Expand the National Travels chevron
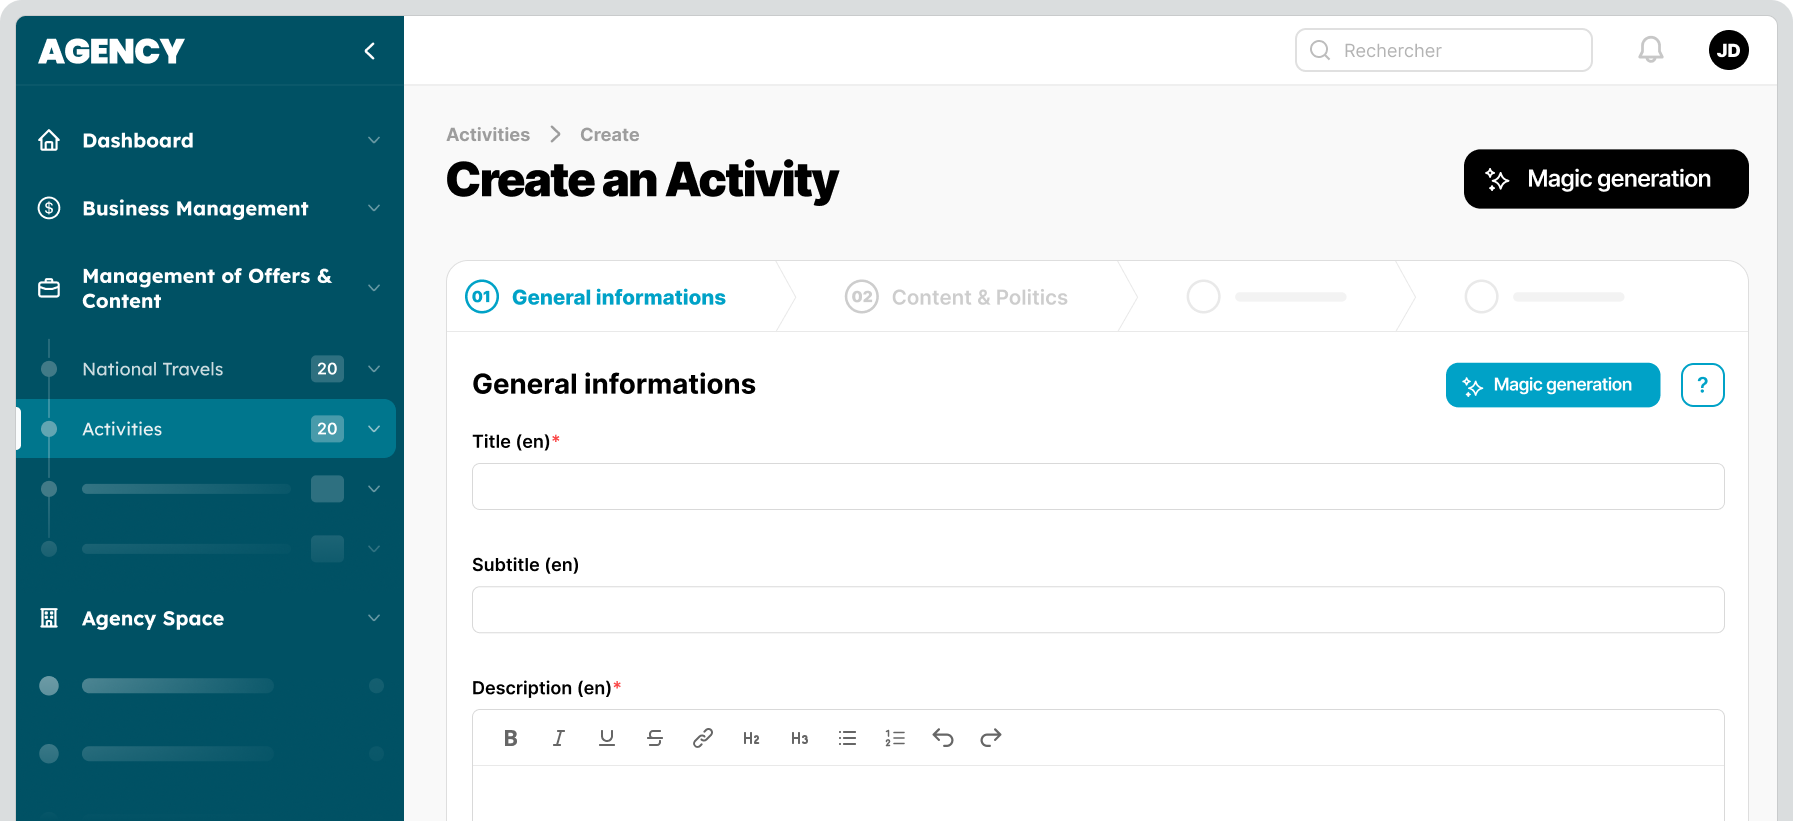Viewport: 1793px width, 821px height. point(374,369)
